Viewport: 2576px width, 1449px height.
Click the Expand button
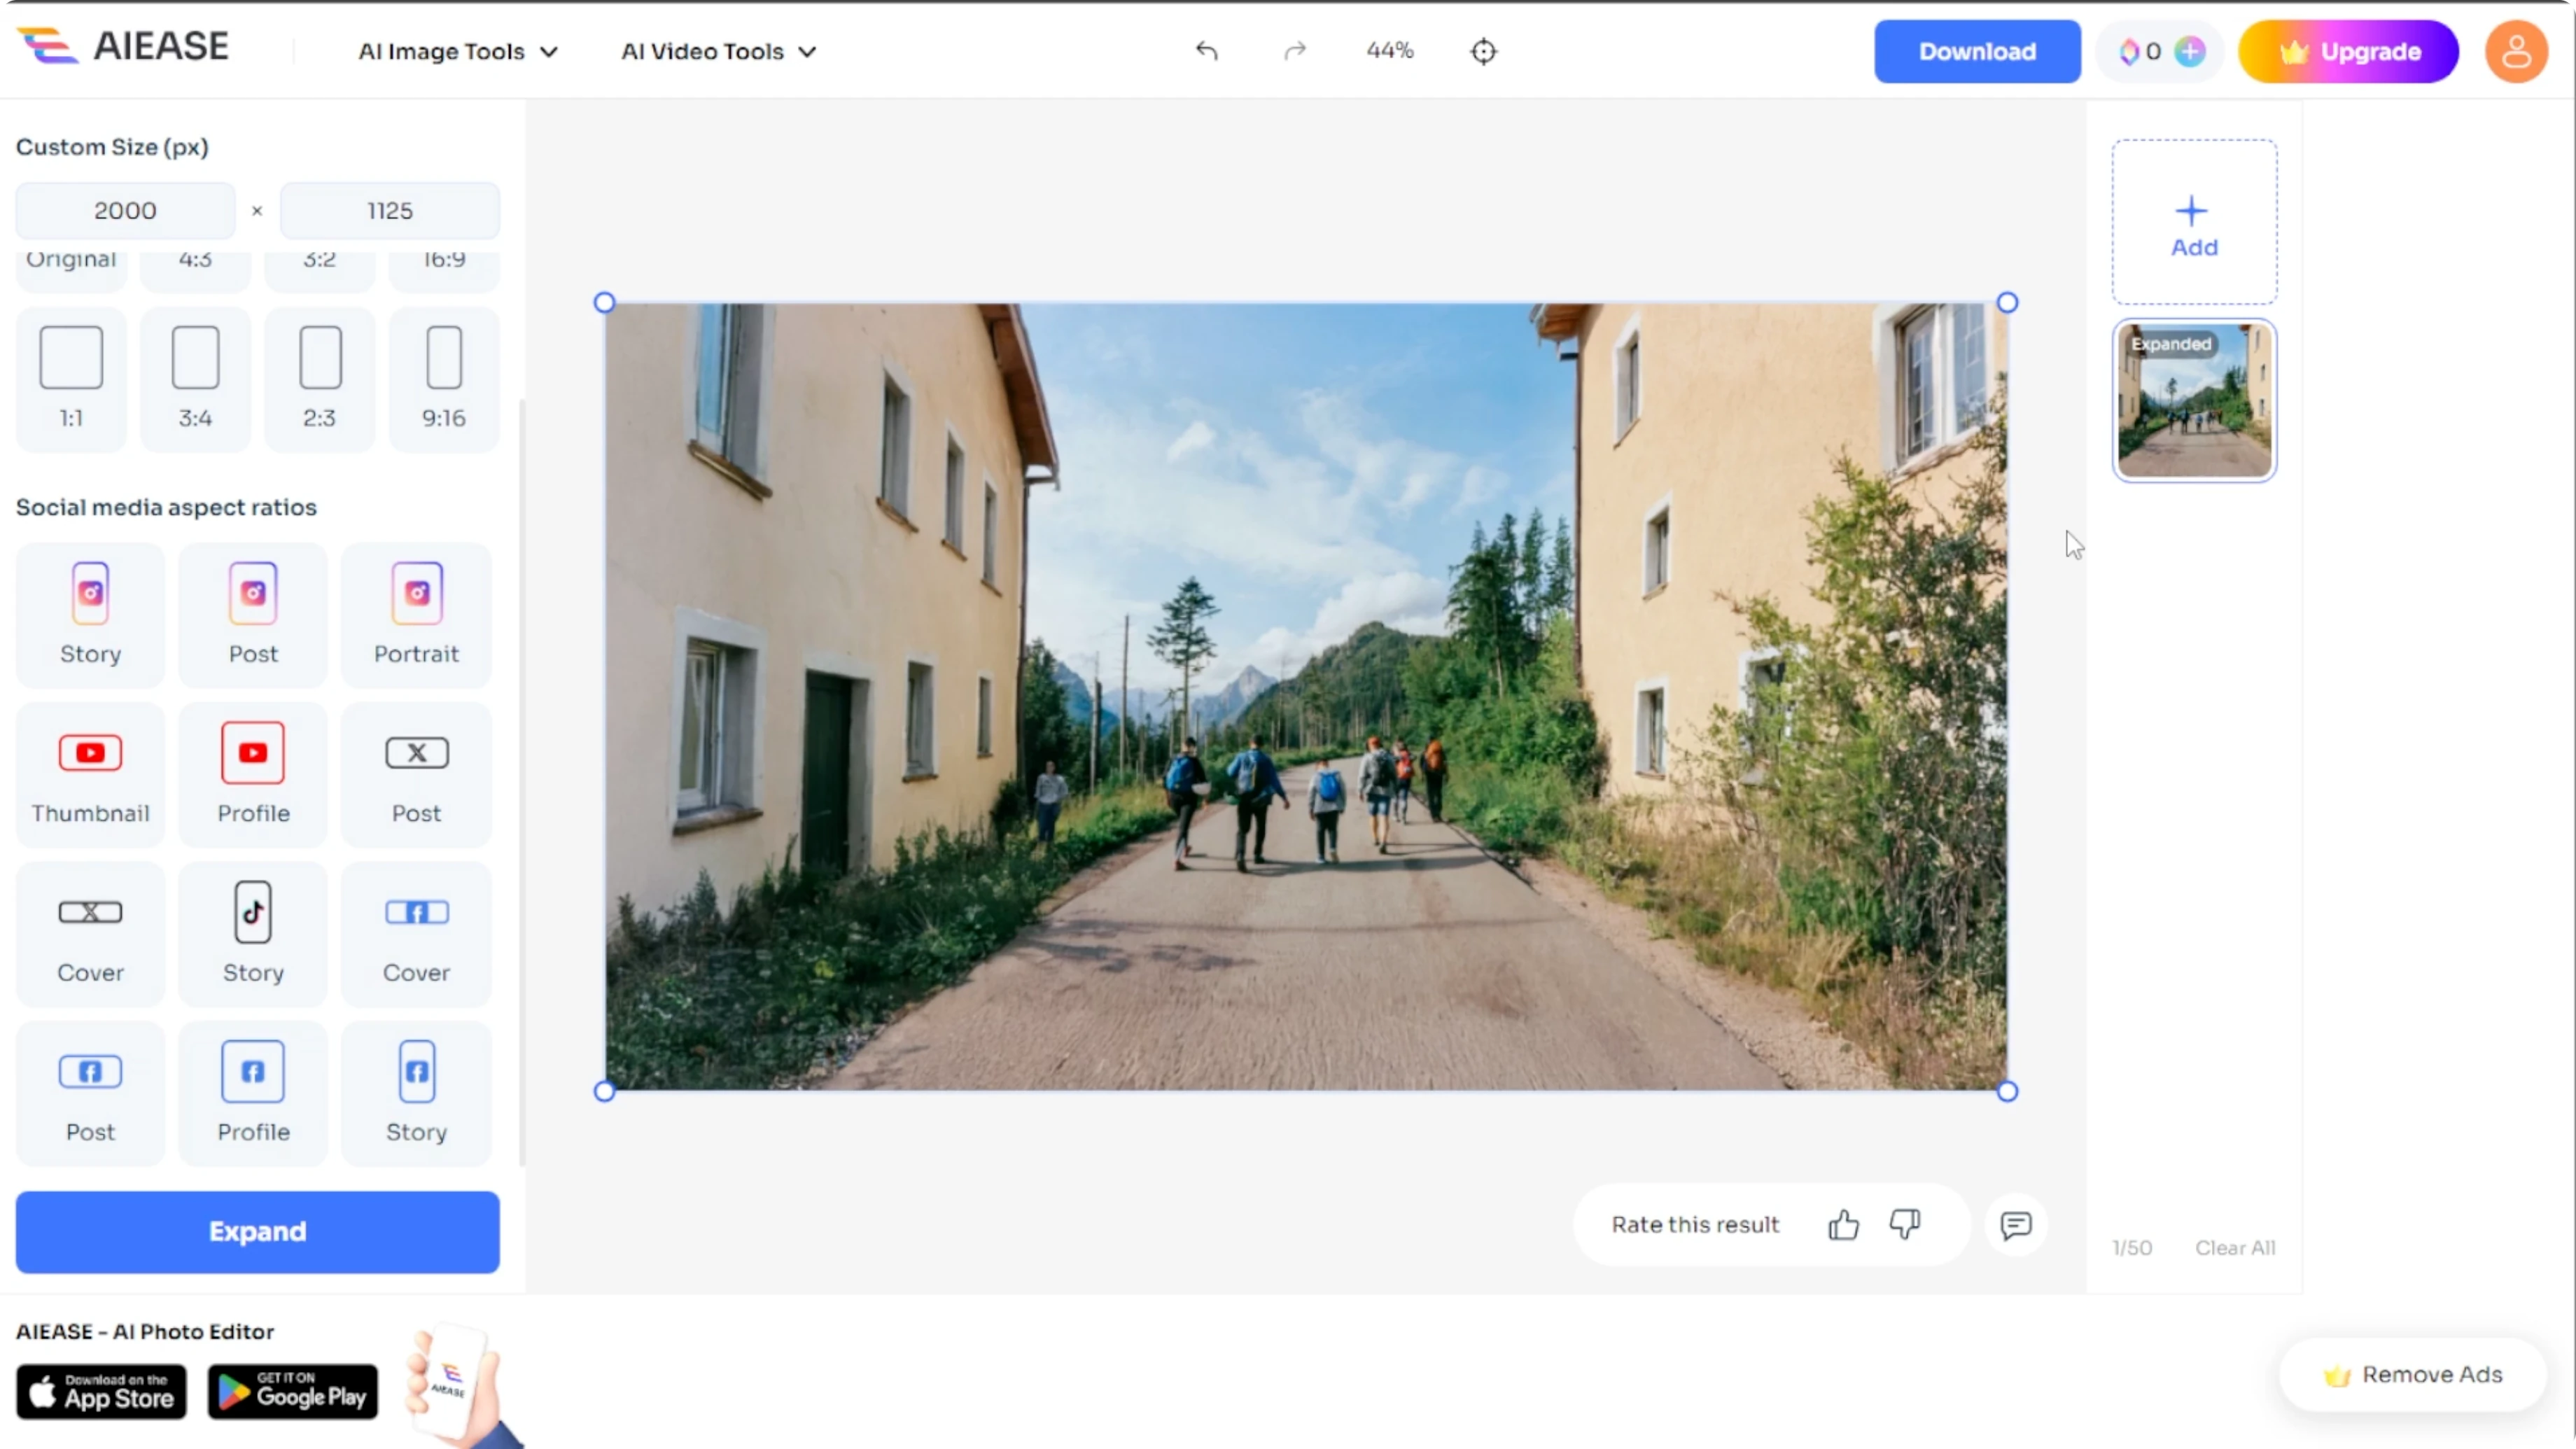click(x=257, y=1231)
